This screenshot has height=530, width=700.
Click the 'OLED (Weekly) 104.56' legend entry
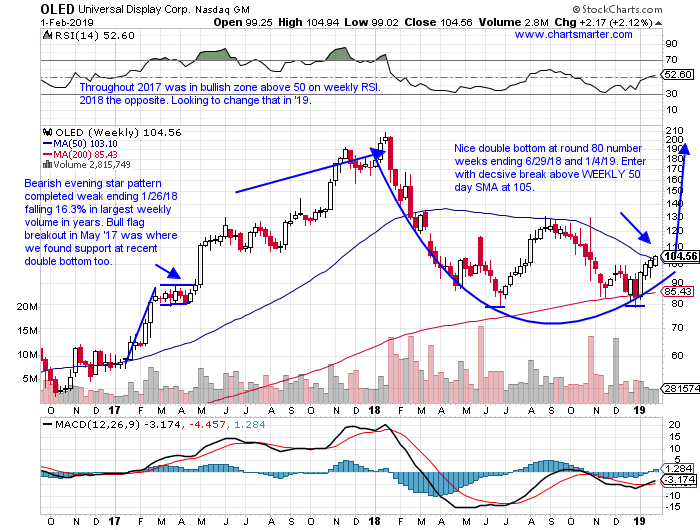click(118, 133)
